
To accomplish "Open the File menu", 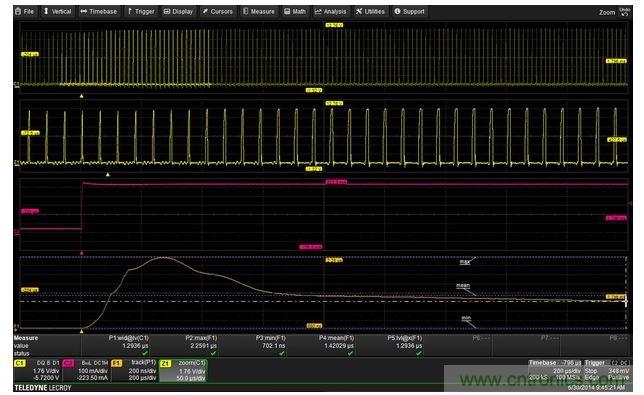I will point(25,11).
